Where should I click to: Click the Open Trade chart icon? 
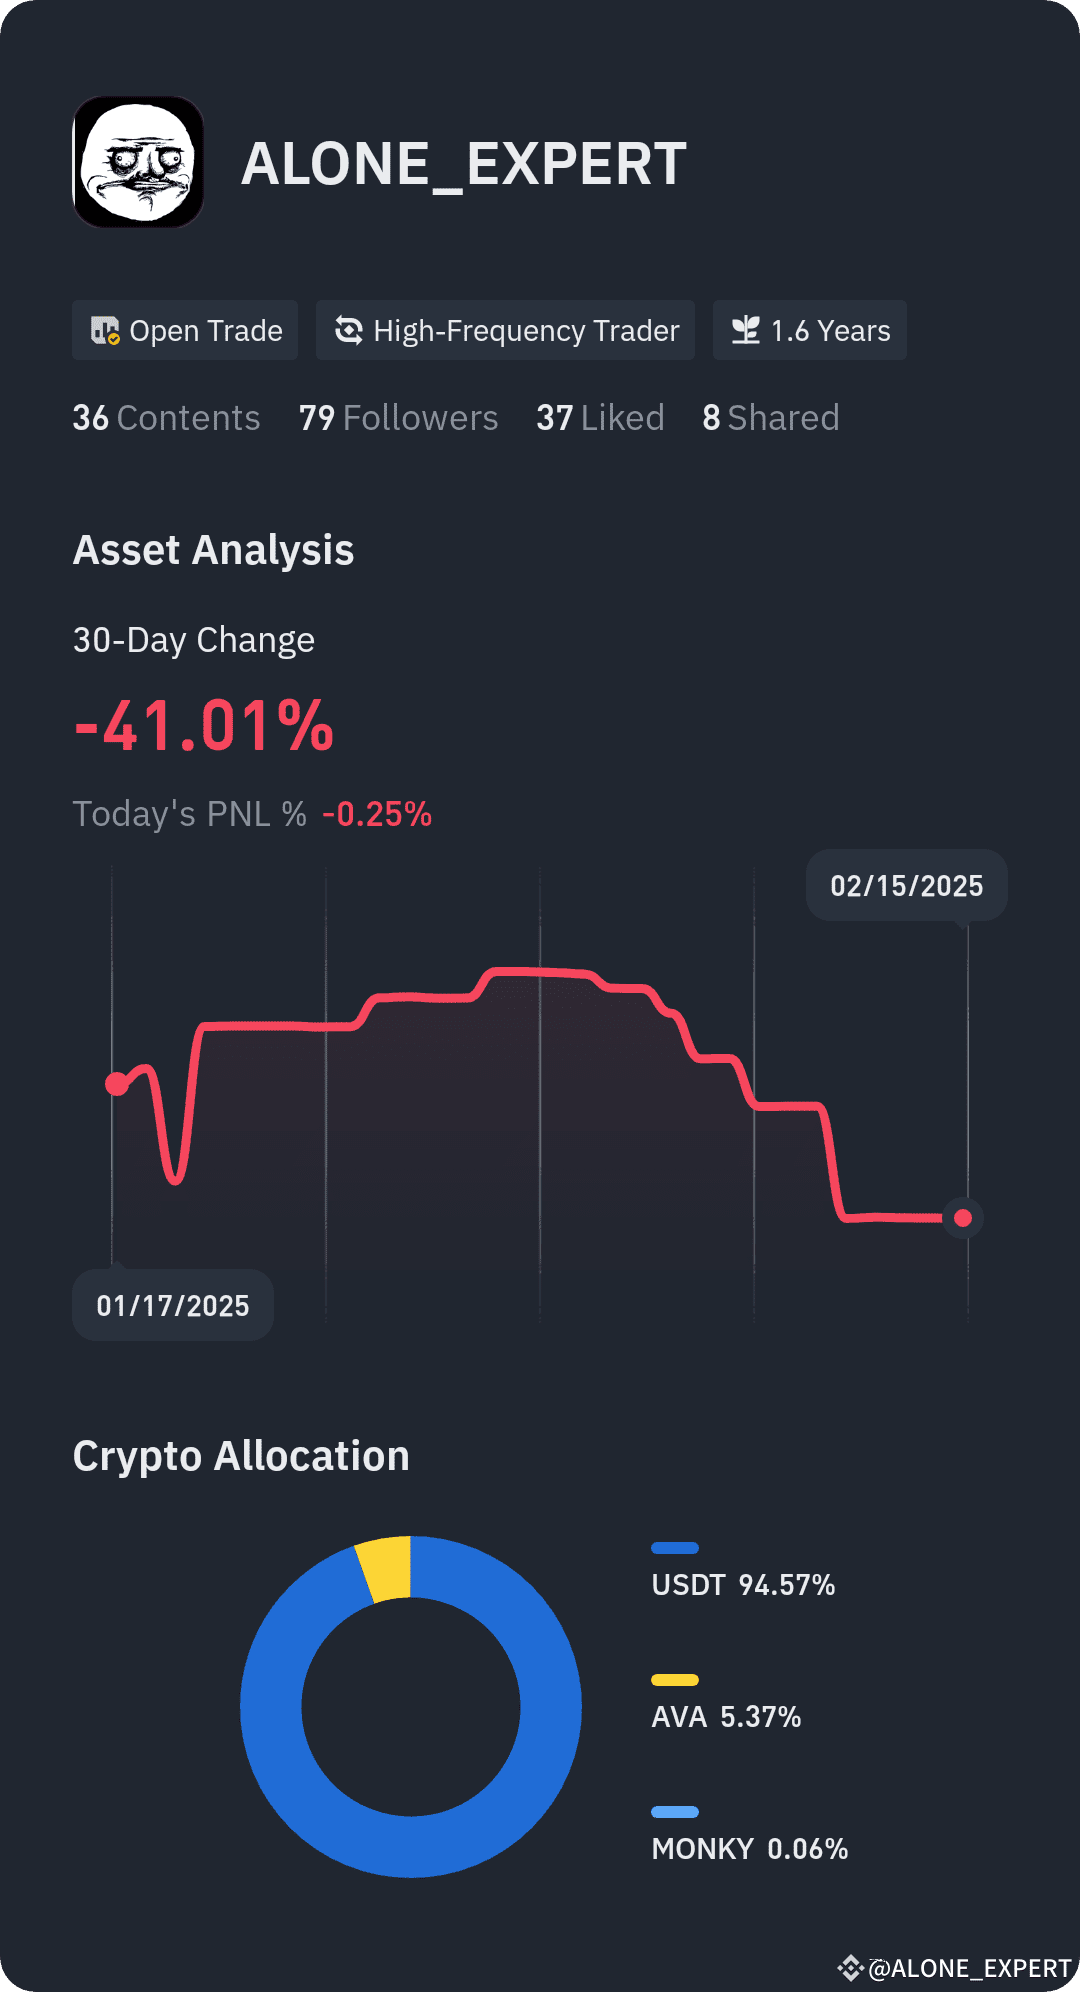105,331
